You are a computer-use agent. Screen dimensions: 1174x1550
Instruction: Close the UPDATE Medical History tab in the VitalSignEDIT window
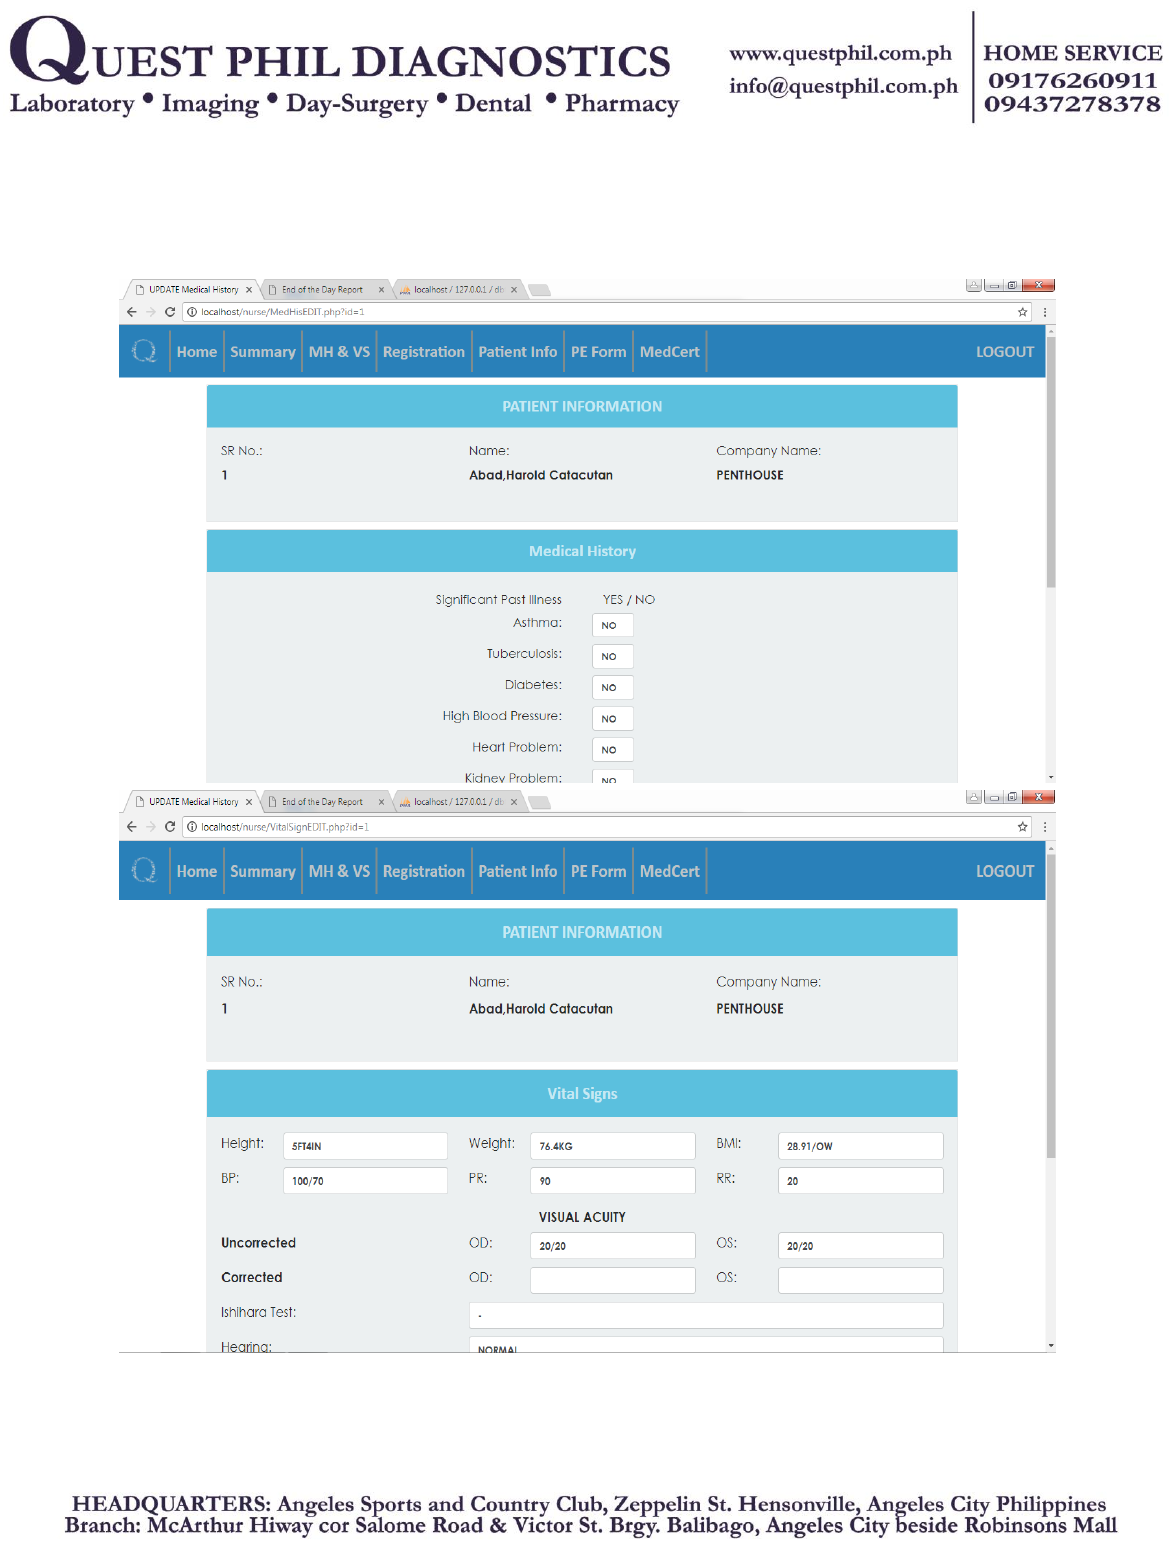click(x=249, y=802)
